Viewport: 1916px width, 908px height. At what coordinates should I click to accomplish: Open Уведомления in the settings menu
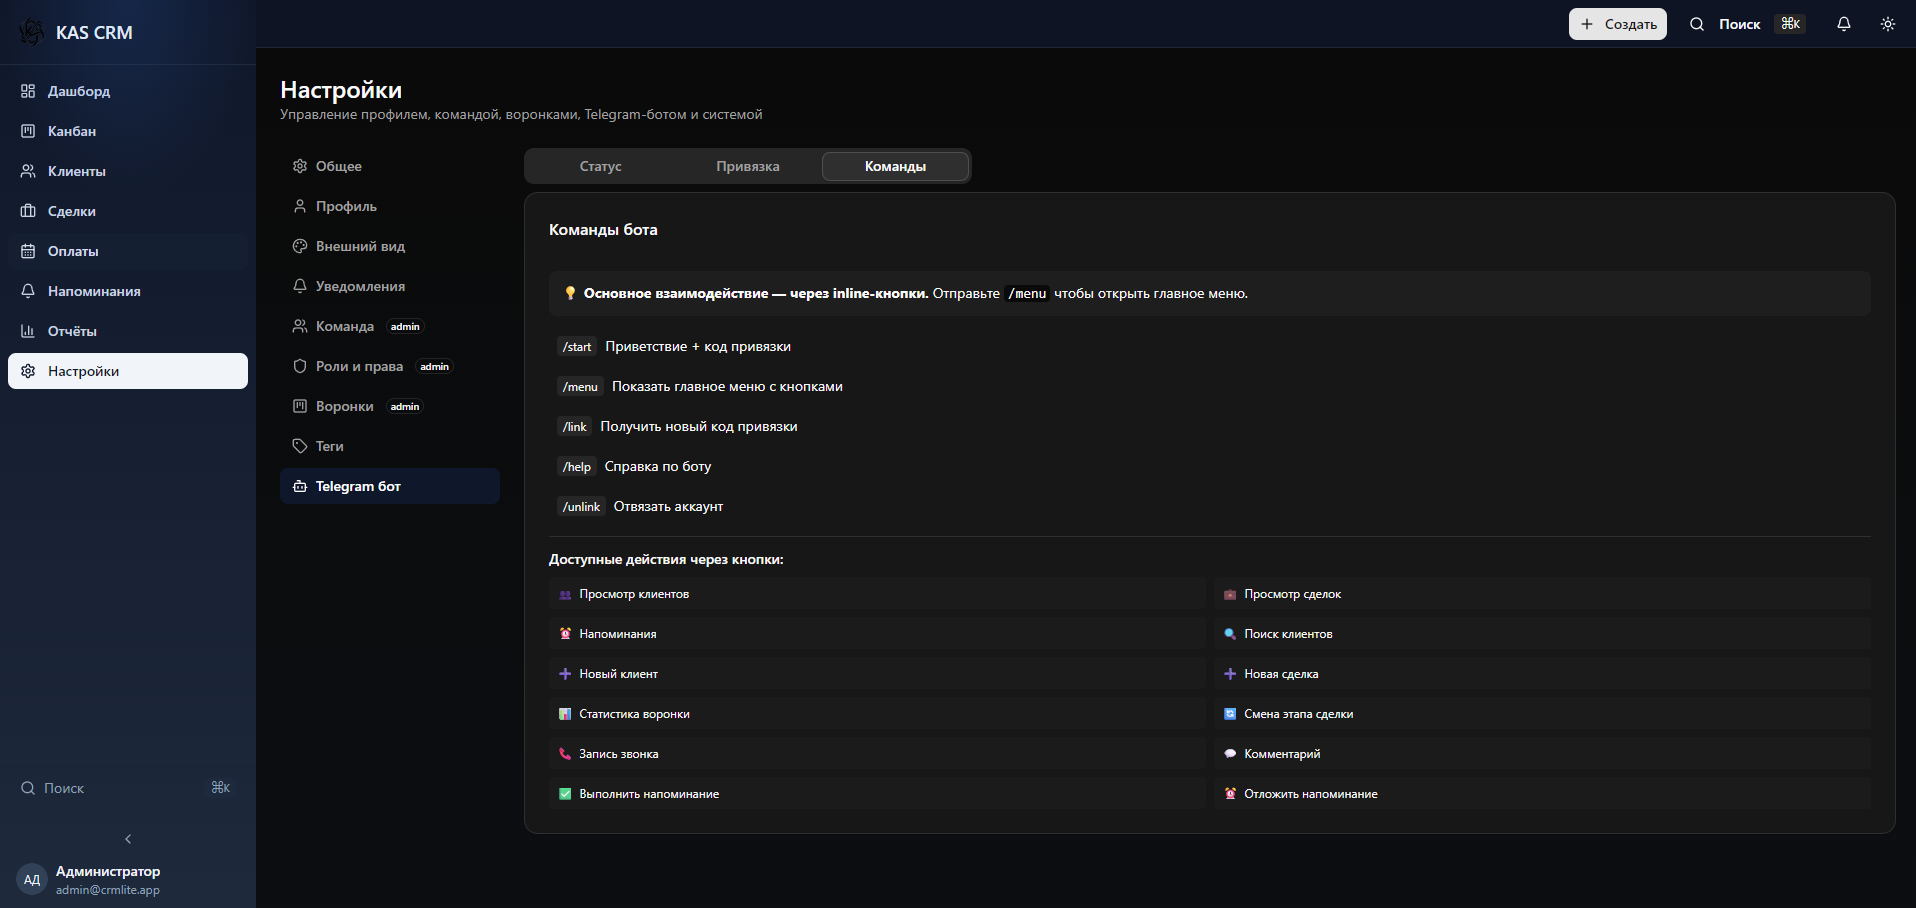click(x=390, y=286)
